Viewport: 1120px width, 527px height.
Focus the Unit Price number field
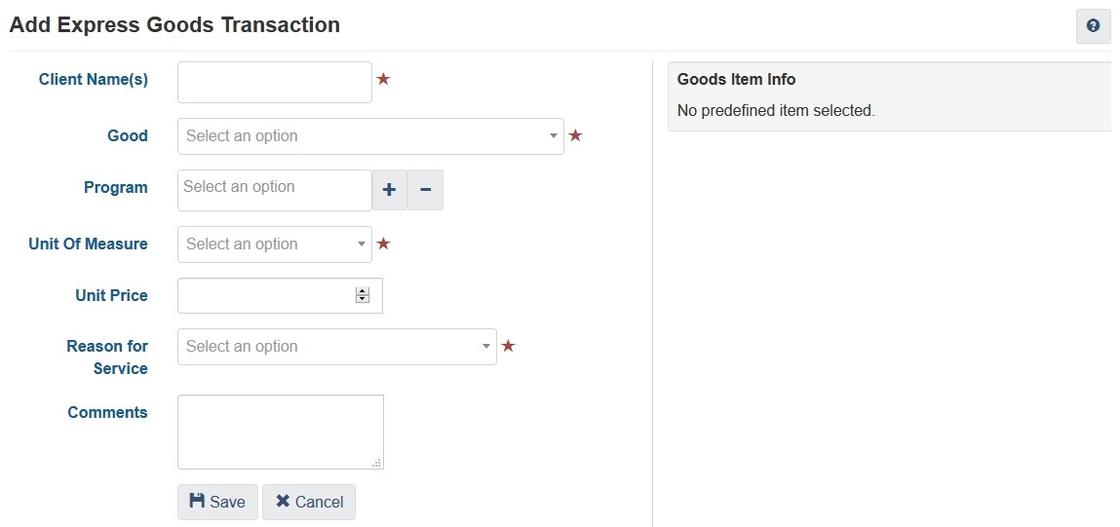point(265,295)
